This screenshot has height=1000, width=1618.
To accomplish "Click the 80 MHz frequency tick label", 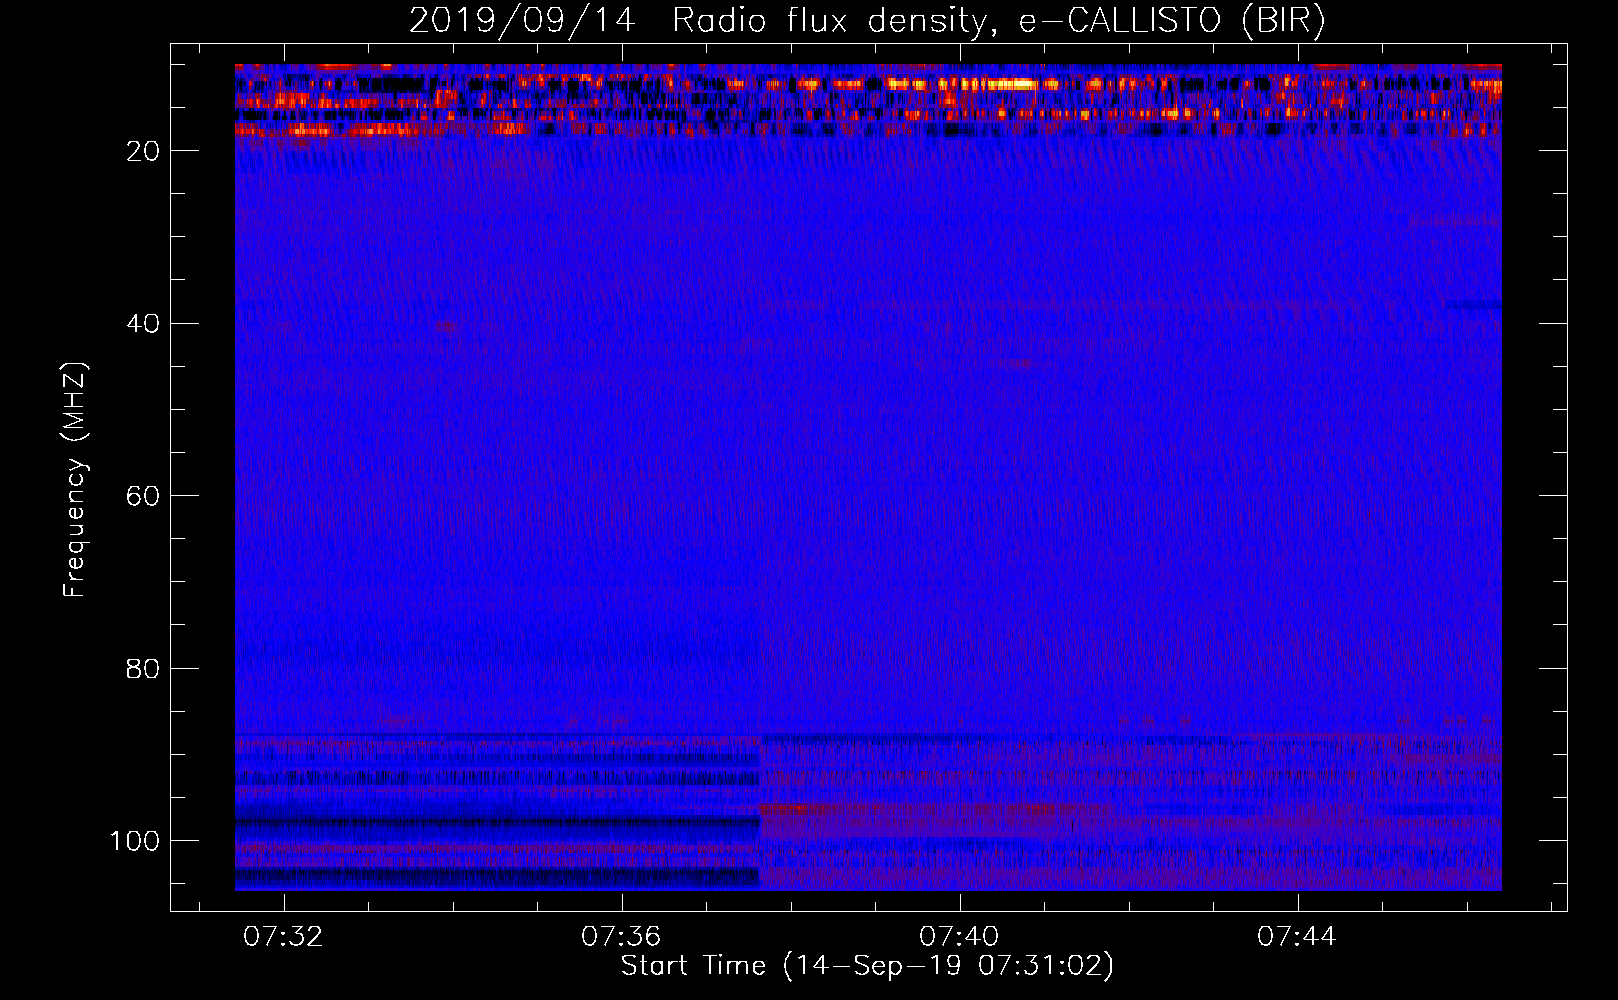I will tap(143, 669).
